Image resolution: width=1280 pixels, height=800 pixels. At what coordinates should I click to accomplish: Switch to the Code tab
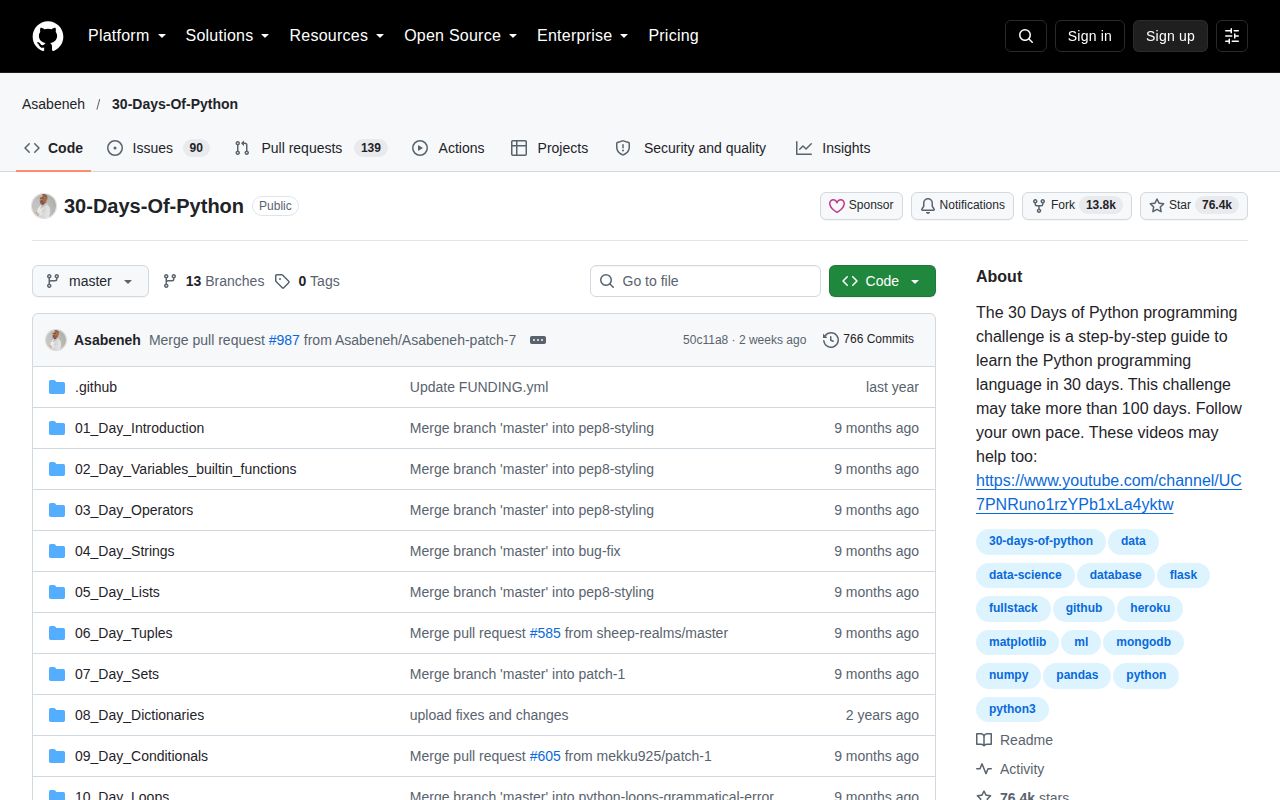pos(54,148)
